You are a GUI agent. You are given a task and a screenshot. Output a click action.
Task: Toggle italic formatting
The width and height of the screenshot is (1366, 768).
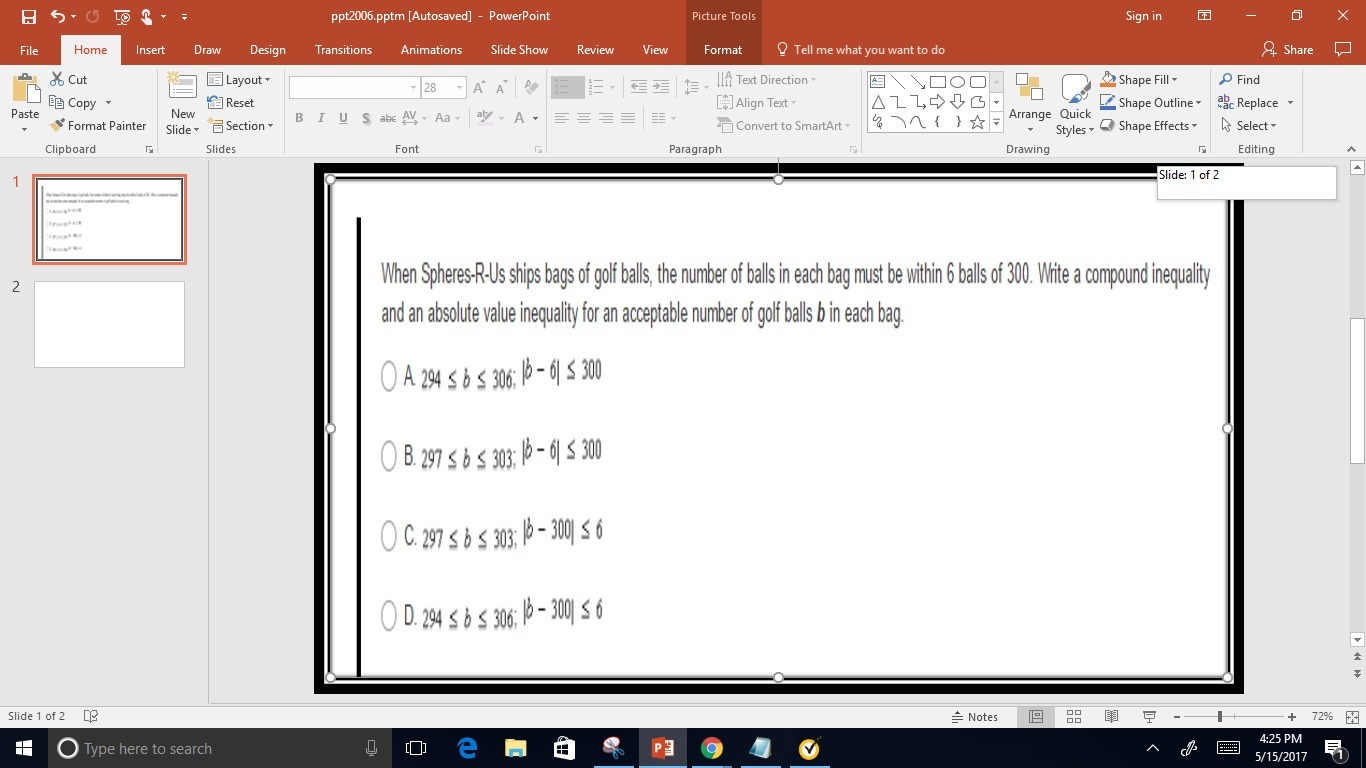click(321, 118)
